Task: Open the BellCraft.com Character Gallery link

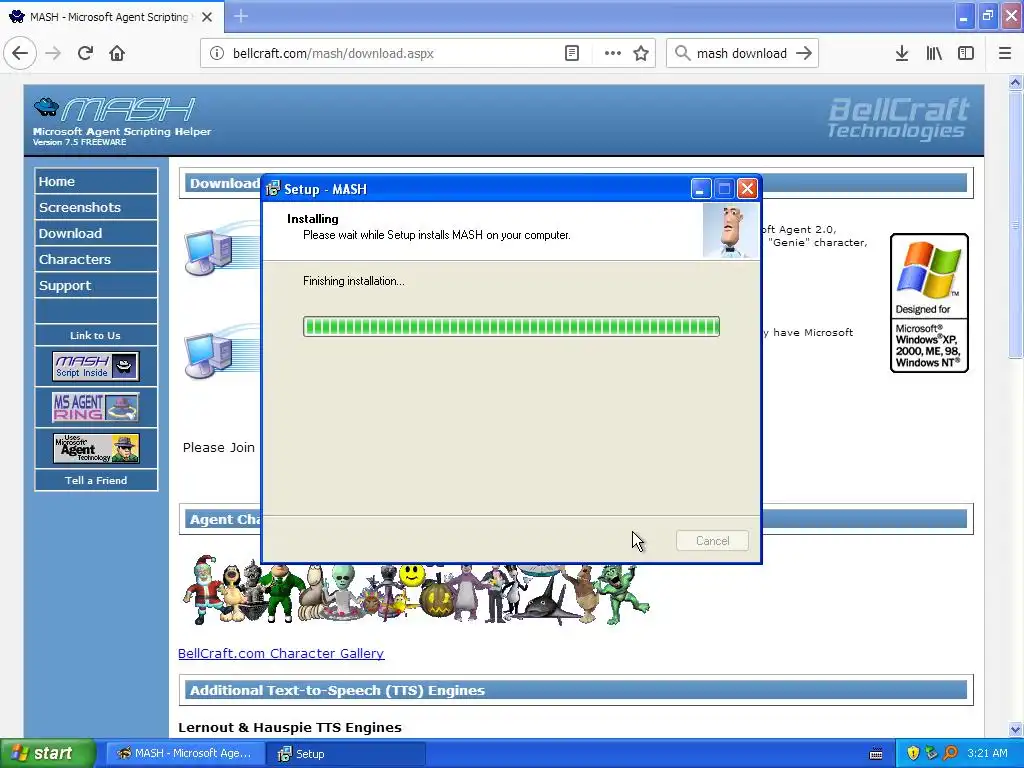Action: click(x=281, y=654)
